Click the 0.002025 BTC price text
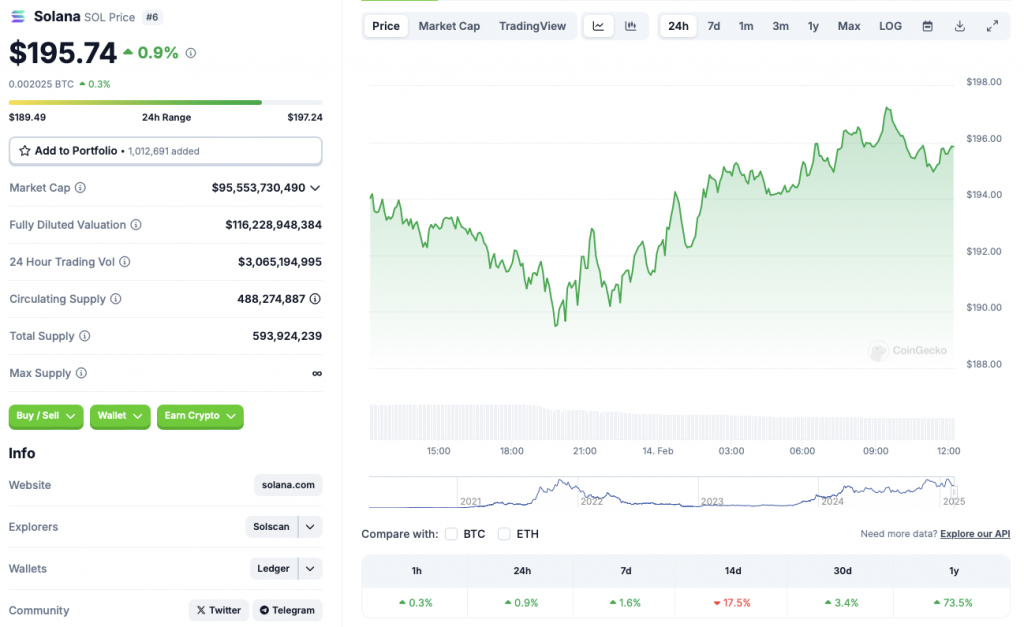Image resolution: width=1024 pixels, height=627 pixels. click(41, 84)
